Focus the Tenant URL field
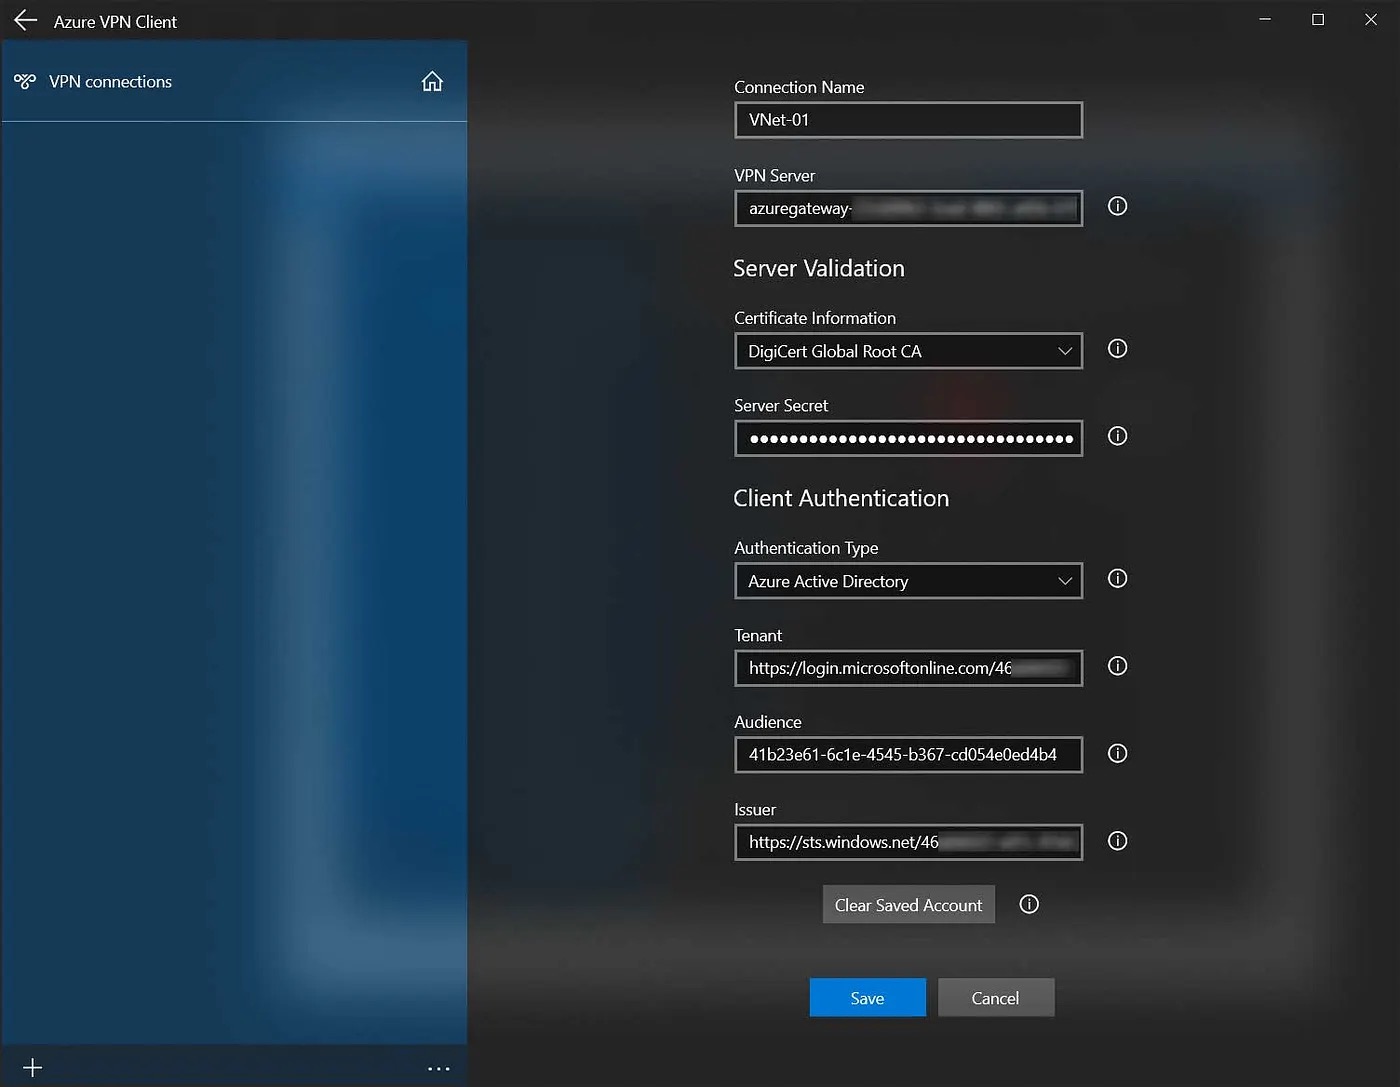 tap(908, 668)
